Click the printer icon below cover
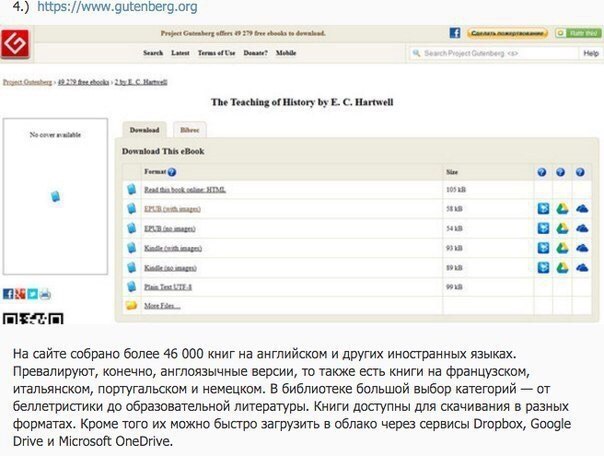604x456 pixels. point(44,294)
